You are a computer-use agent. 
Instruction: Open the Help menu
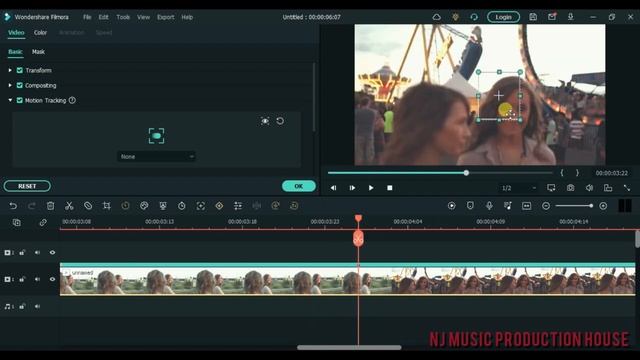tap(187, 17)
